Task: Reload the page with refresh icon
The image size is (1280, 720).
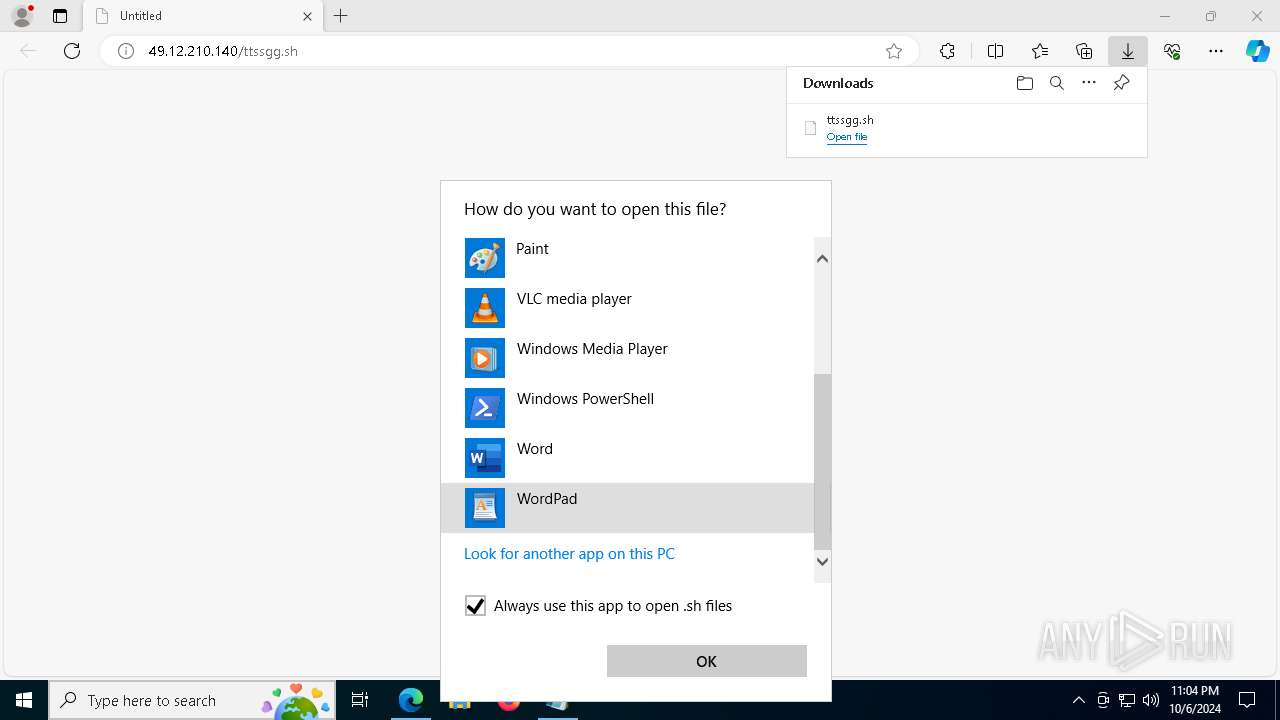Action: 72,51
